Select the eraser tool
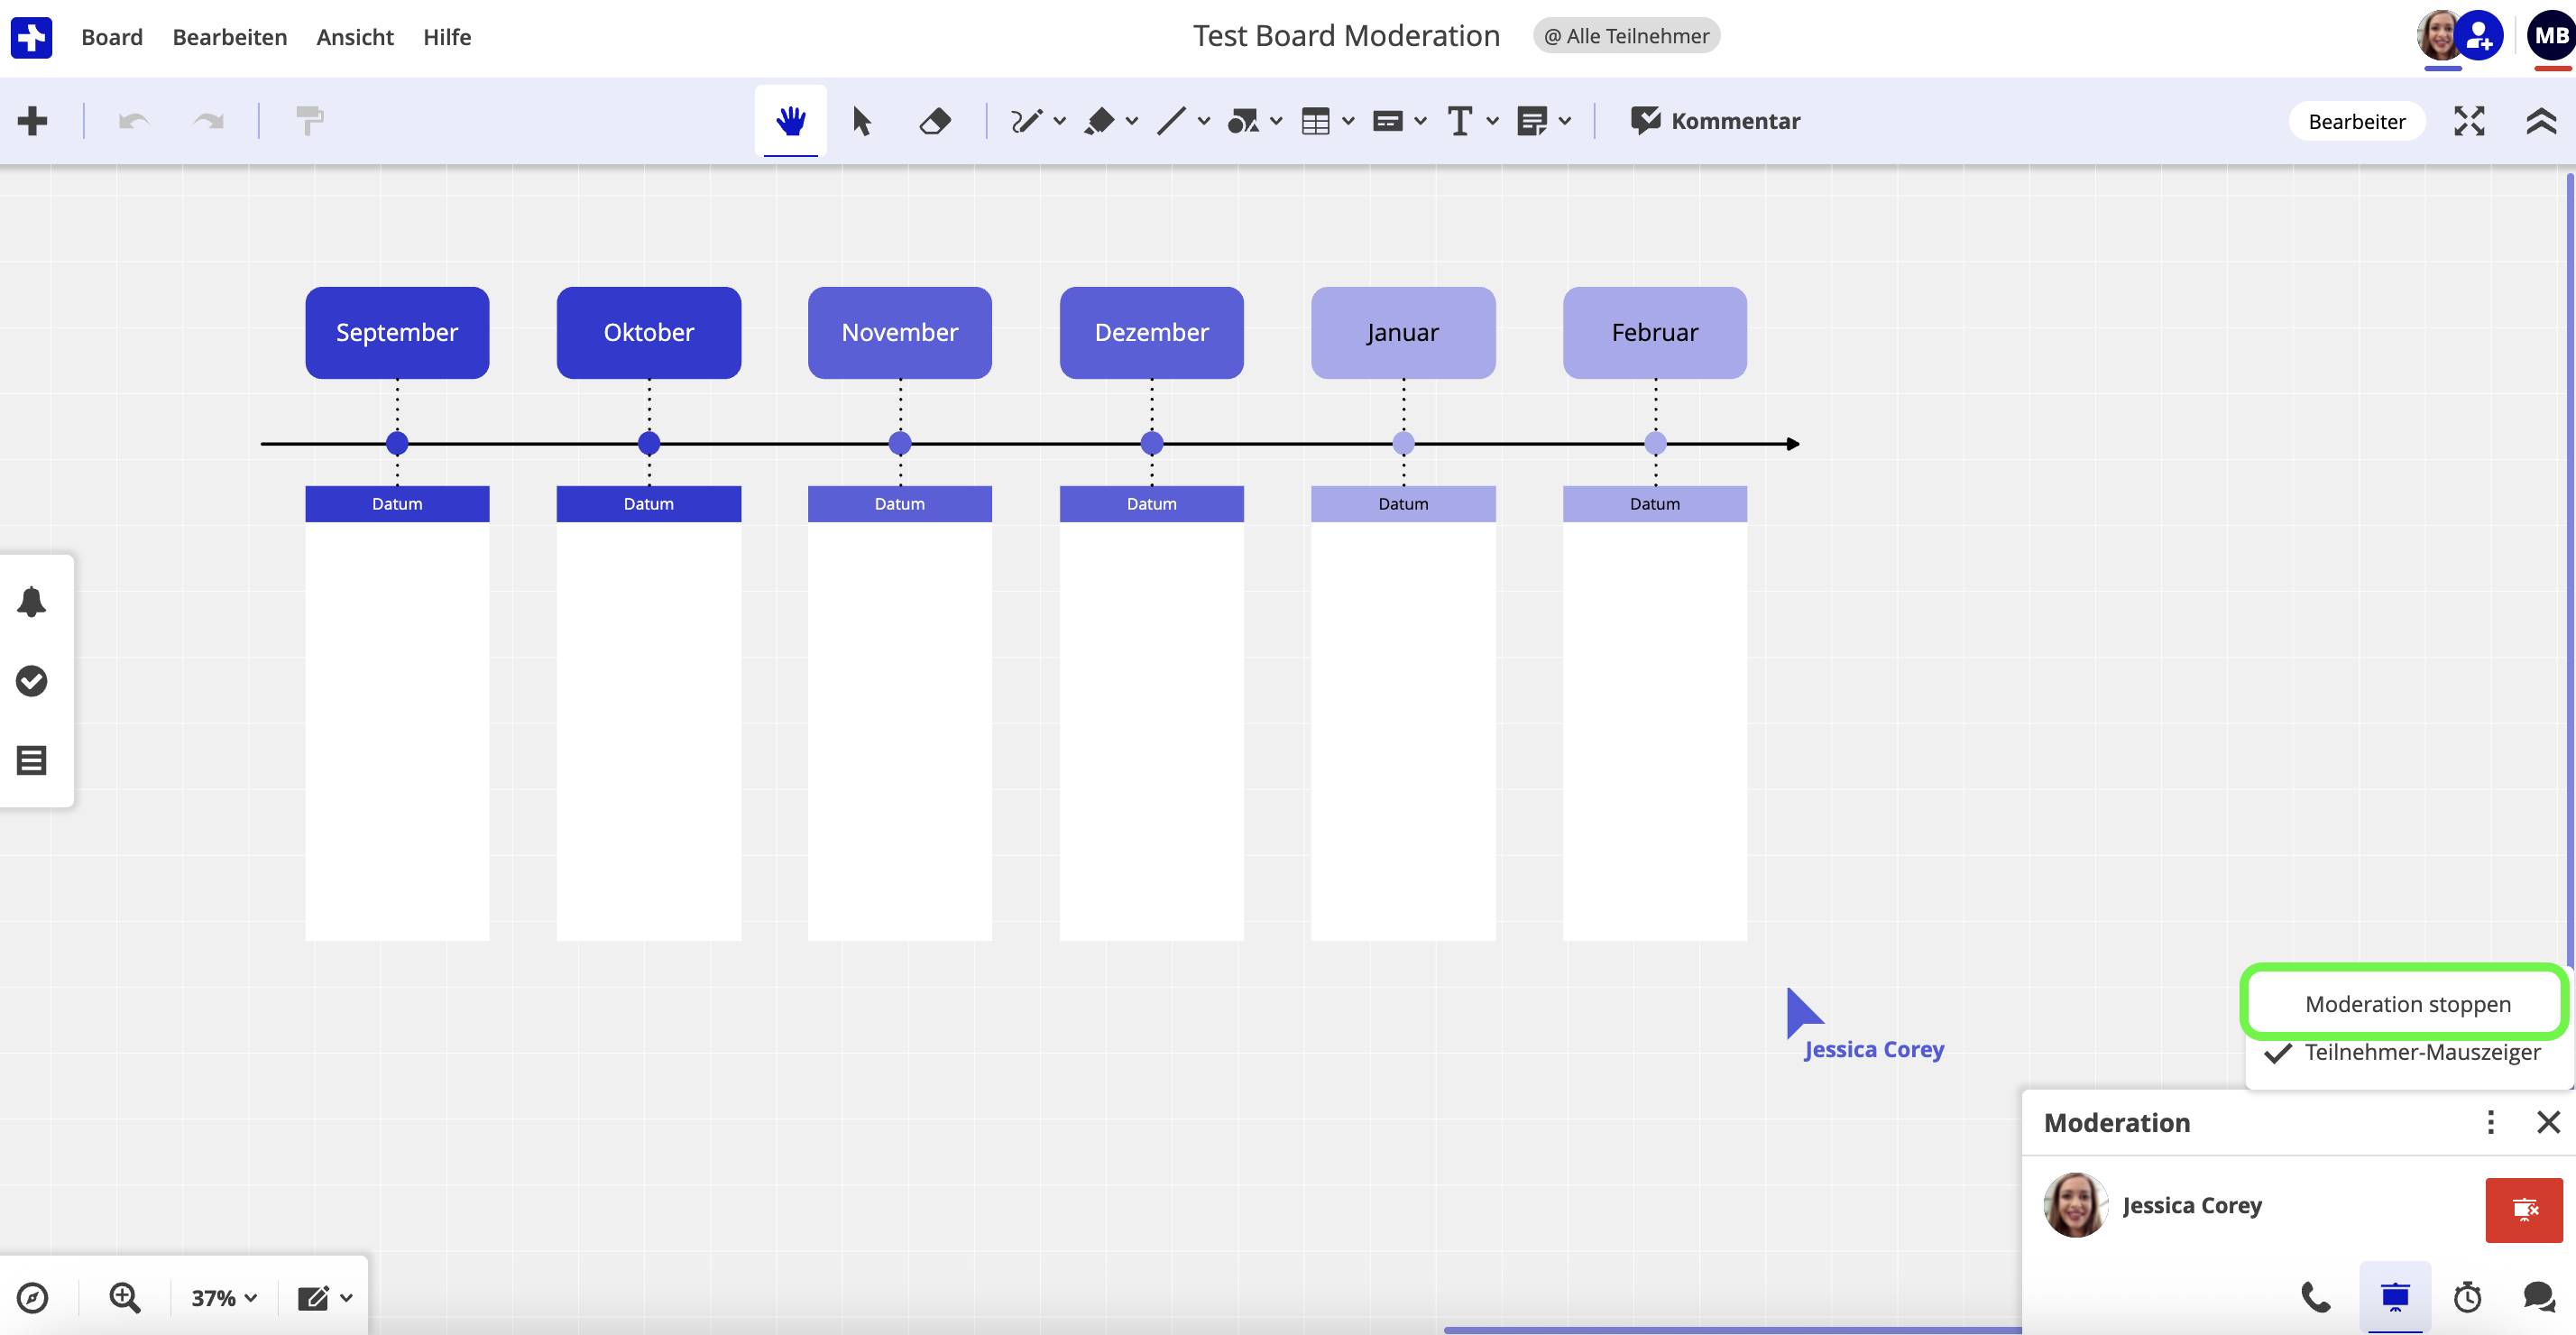The image size is (2576, 1335). click(x=934, y=121)
